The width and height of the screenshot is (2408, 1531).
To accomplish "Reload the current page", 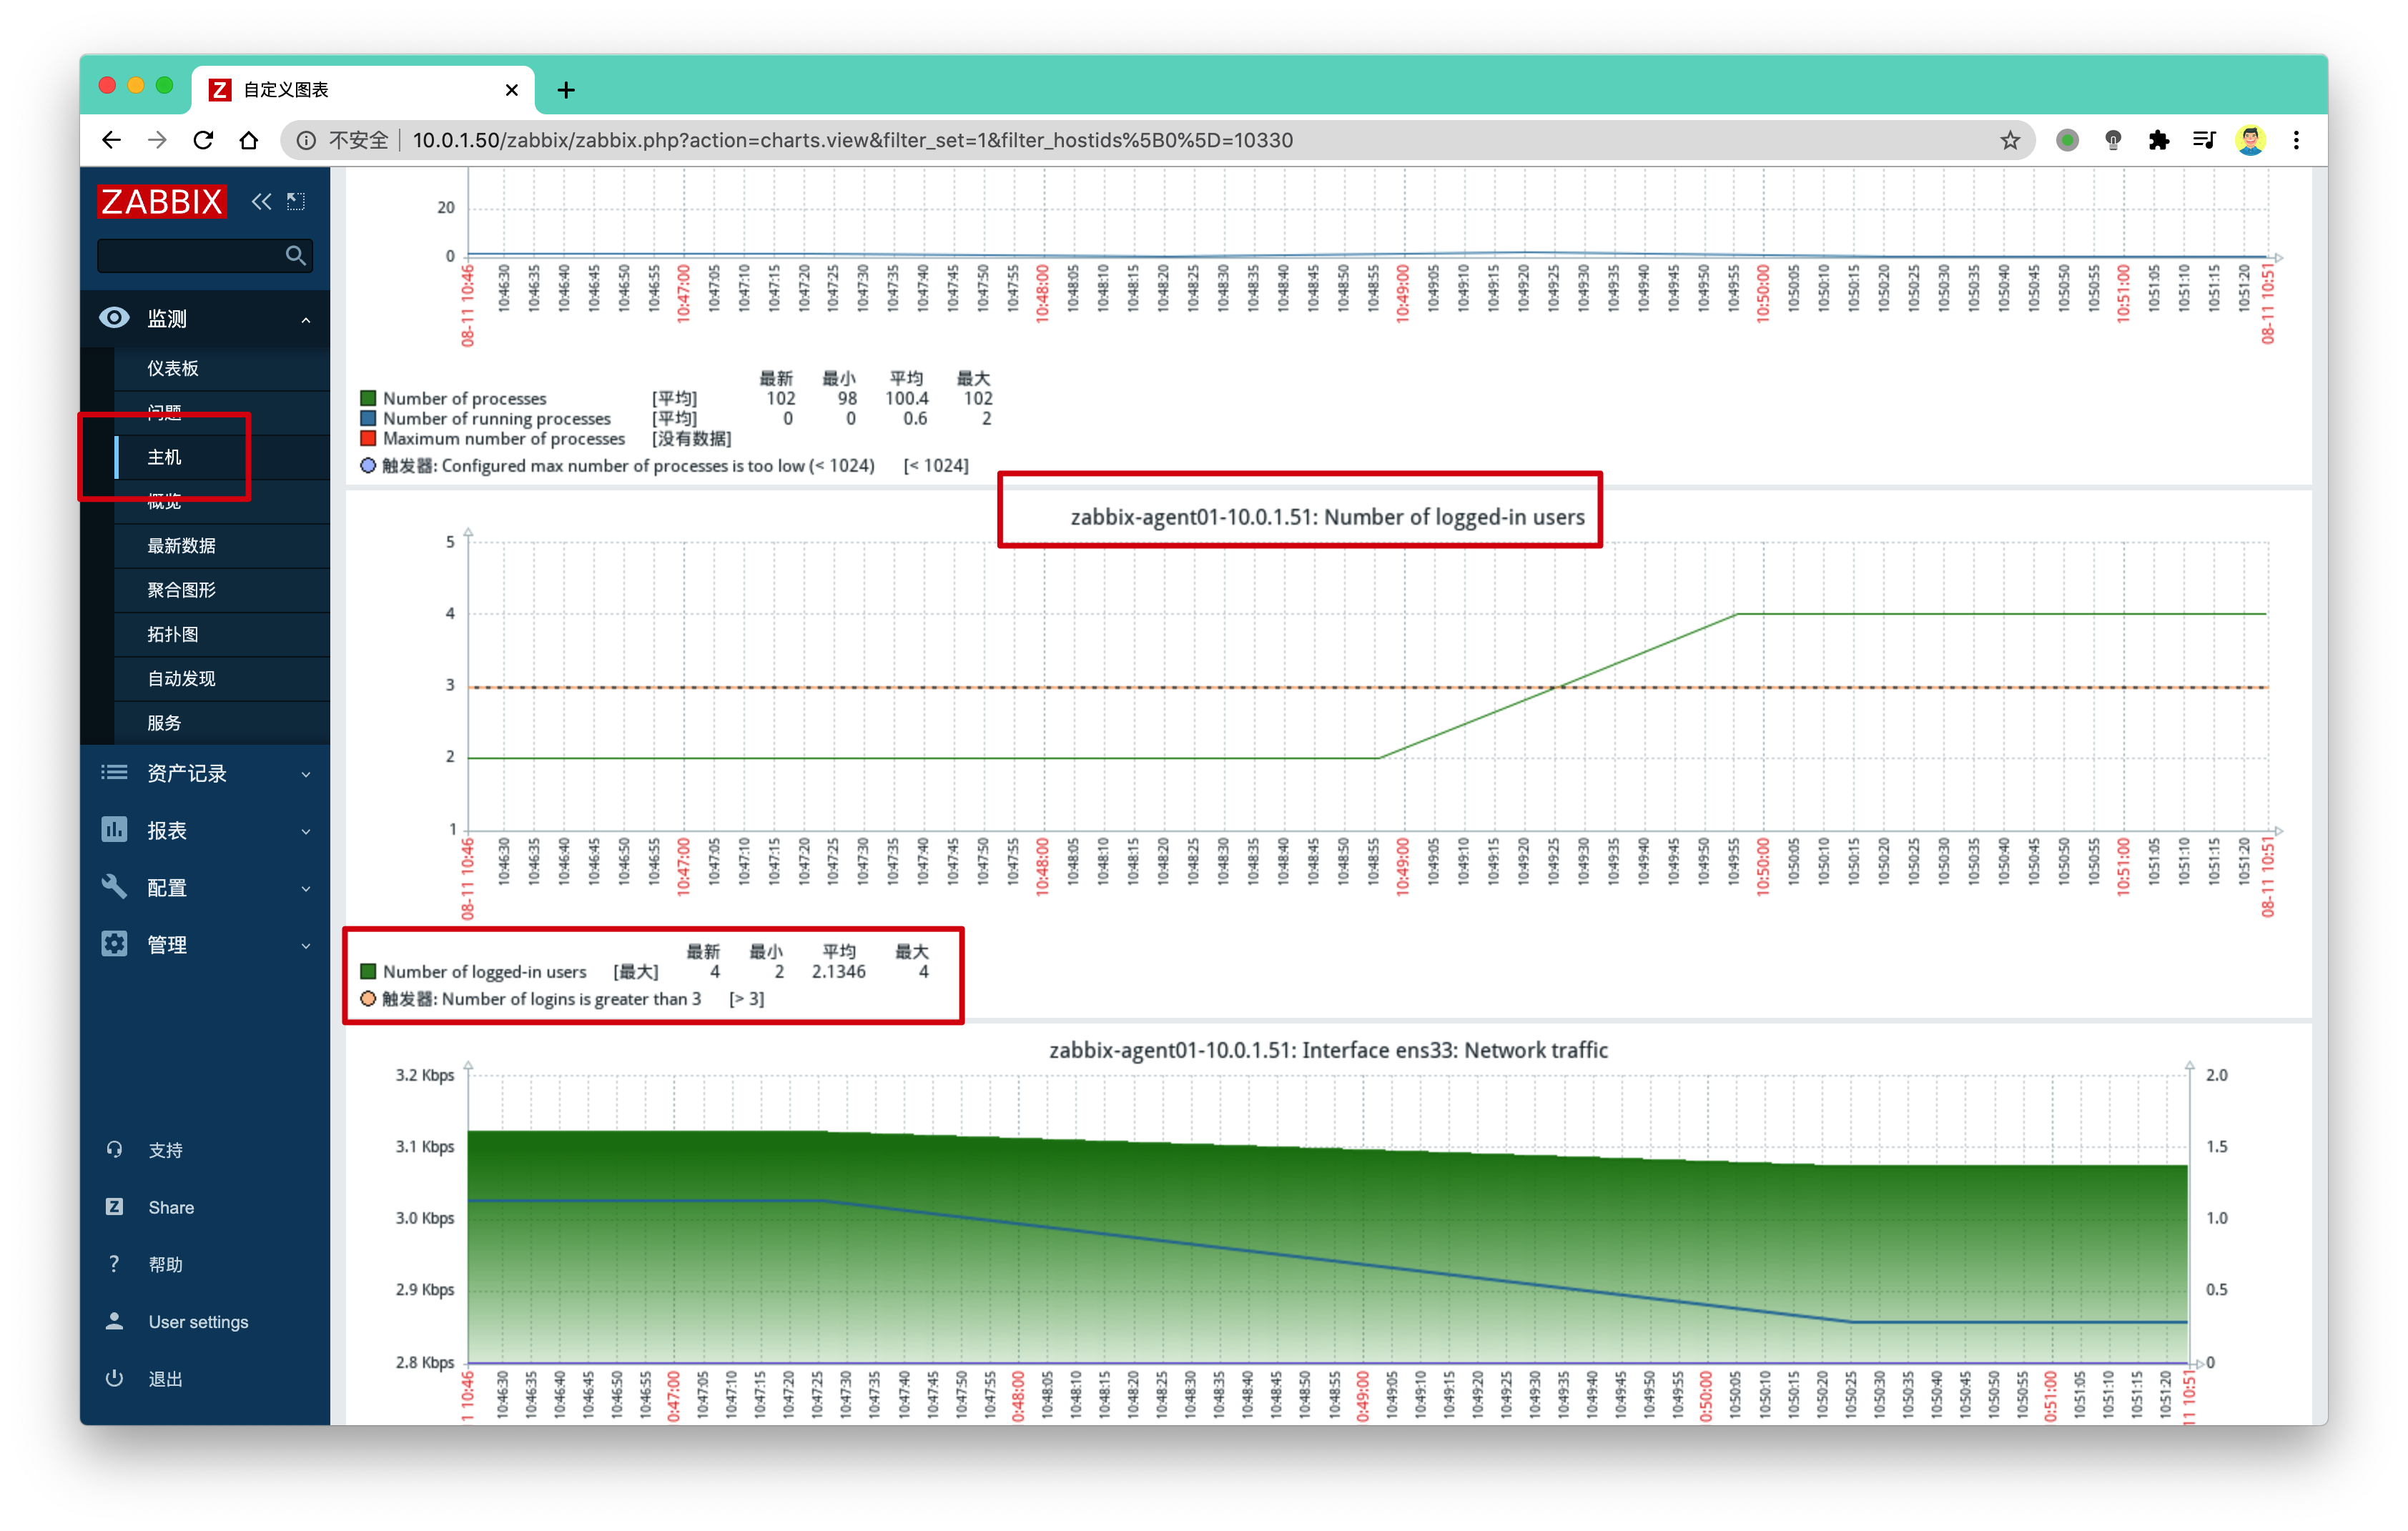I will (203, 140).
